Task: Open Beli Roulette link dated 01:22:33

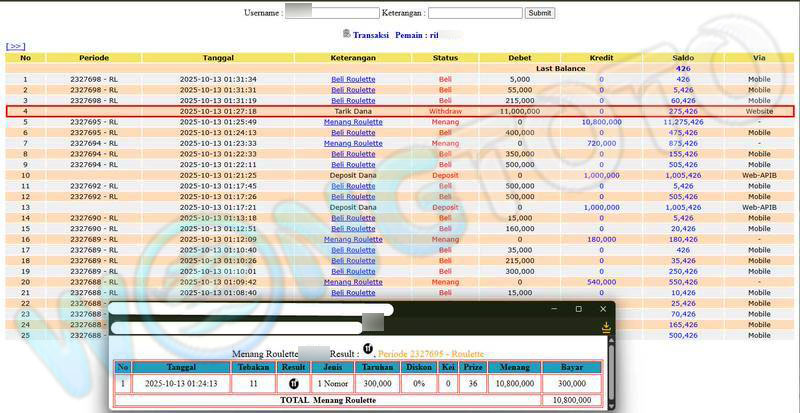Action: (353, 155)
